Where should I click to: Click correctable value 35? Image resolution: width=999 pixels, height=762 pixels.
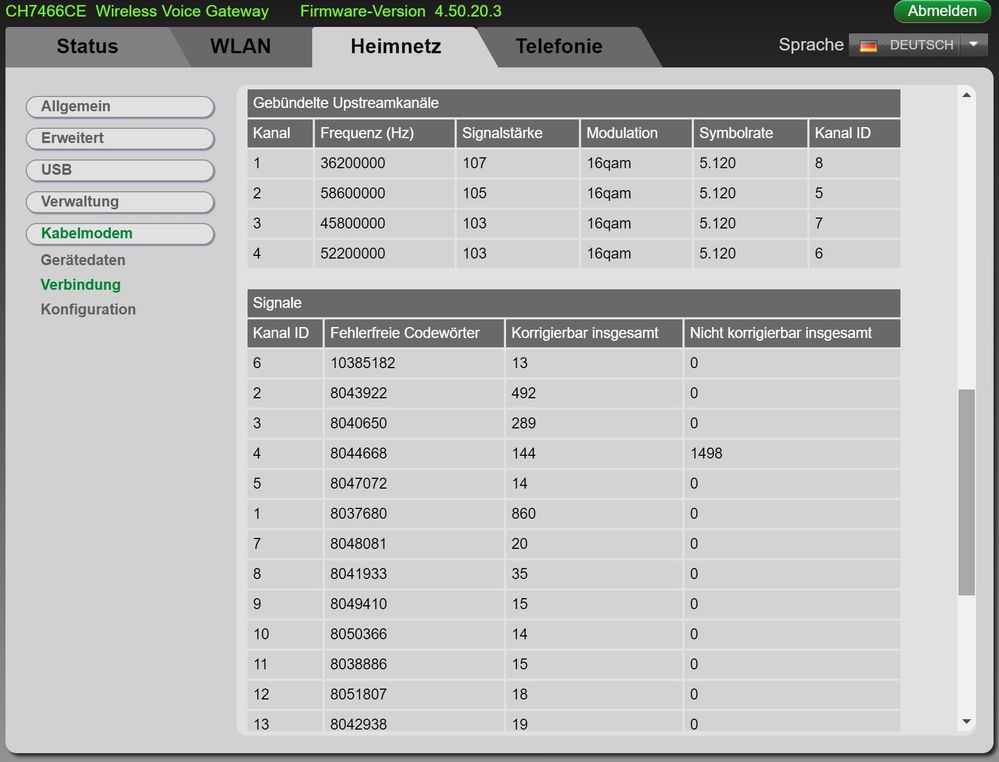[519, 574]
